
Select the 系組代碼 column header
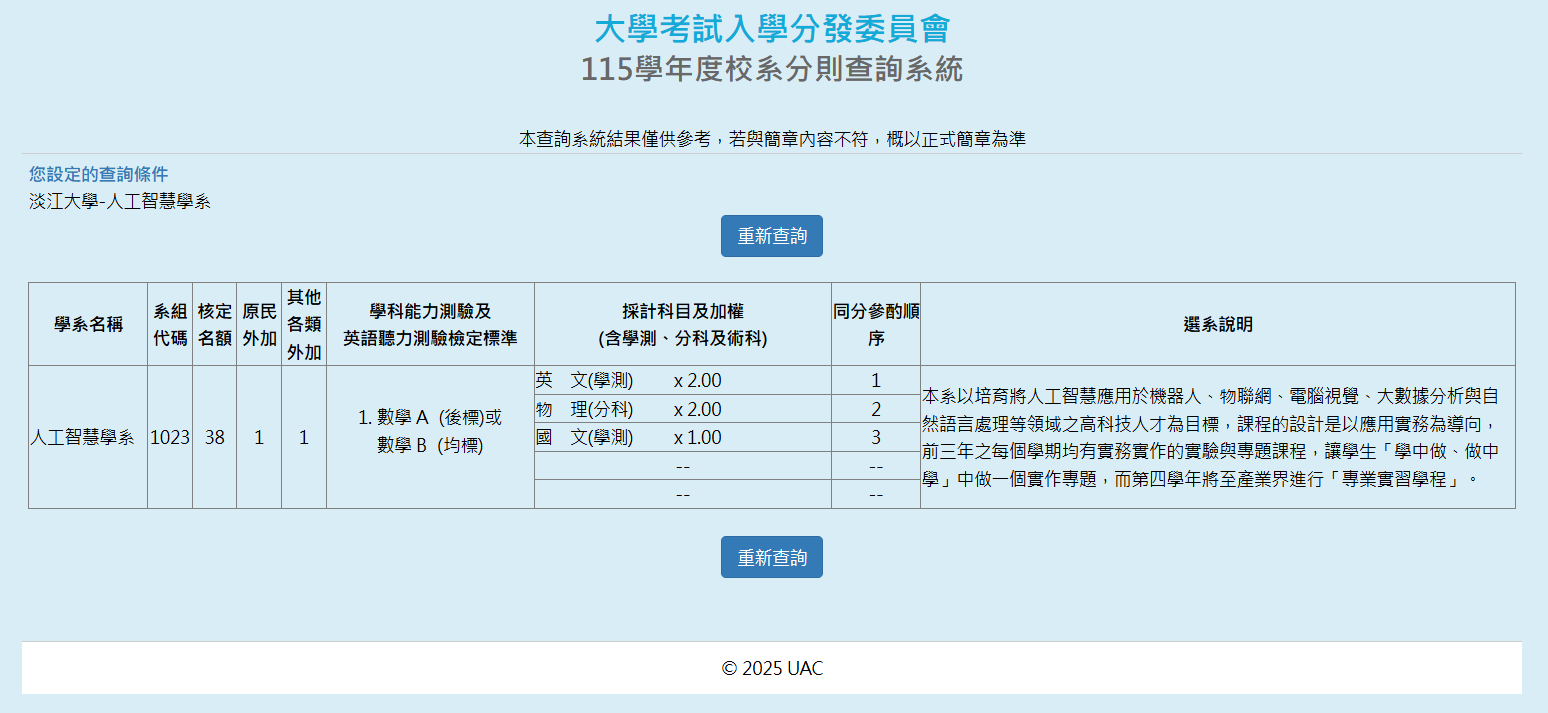coord(170,324)
